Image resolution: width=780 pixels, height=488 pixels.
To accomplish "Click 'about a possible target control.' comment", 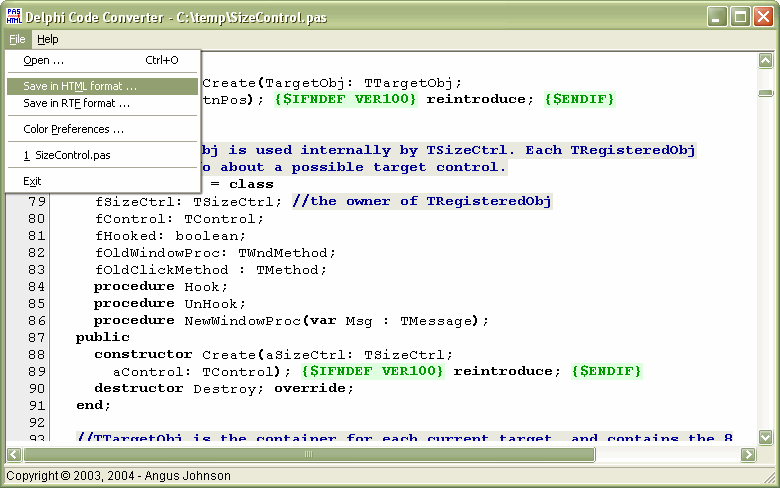I will (363, 168).
